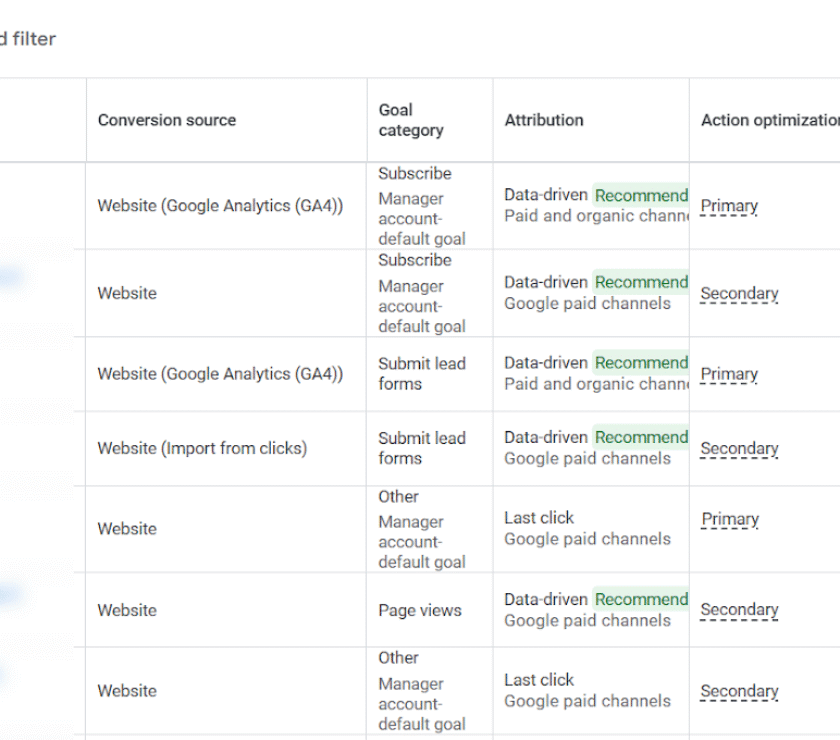
Task: Click the Attribution column header
Action: [544, 120]
